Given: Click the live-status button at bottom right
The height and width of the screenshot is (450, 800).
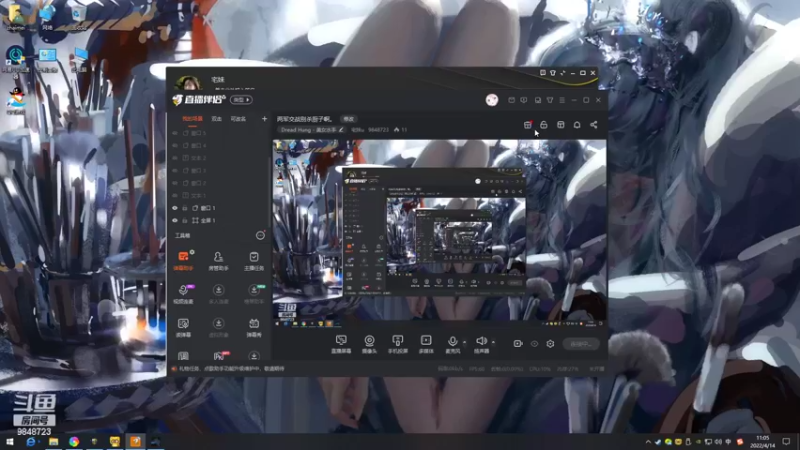Looking at the screenshot, I should [x=581, y=344].
